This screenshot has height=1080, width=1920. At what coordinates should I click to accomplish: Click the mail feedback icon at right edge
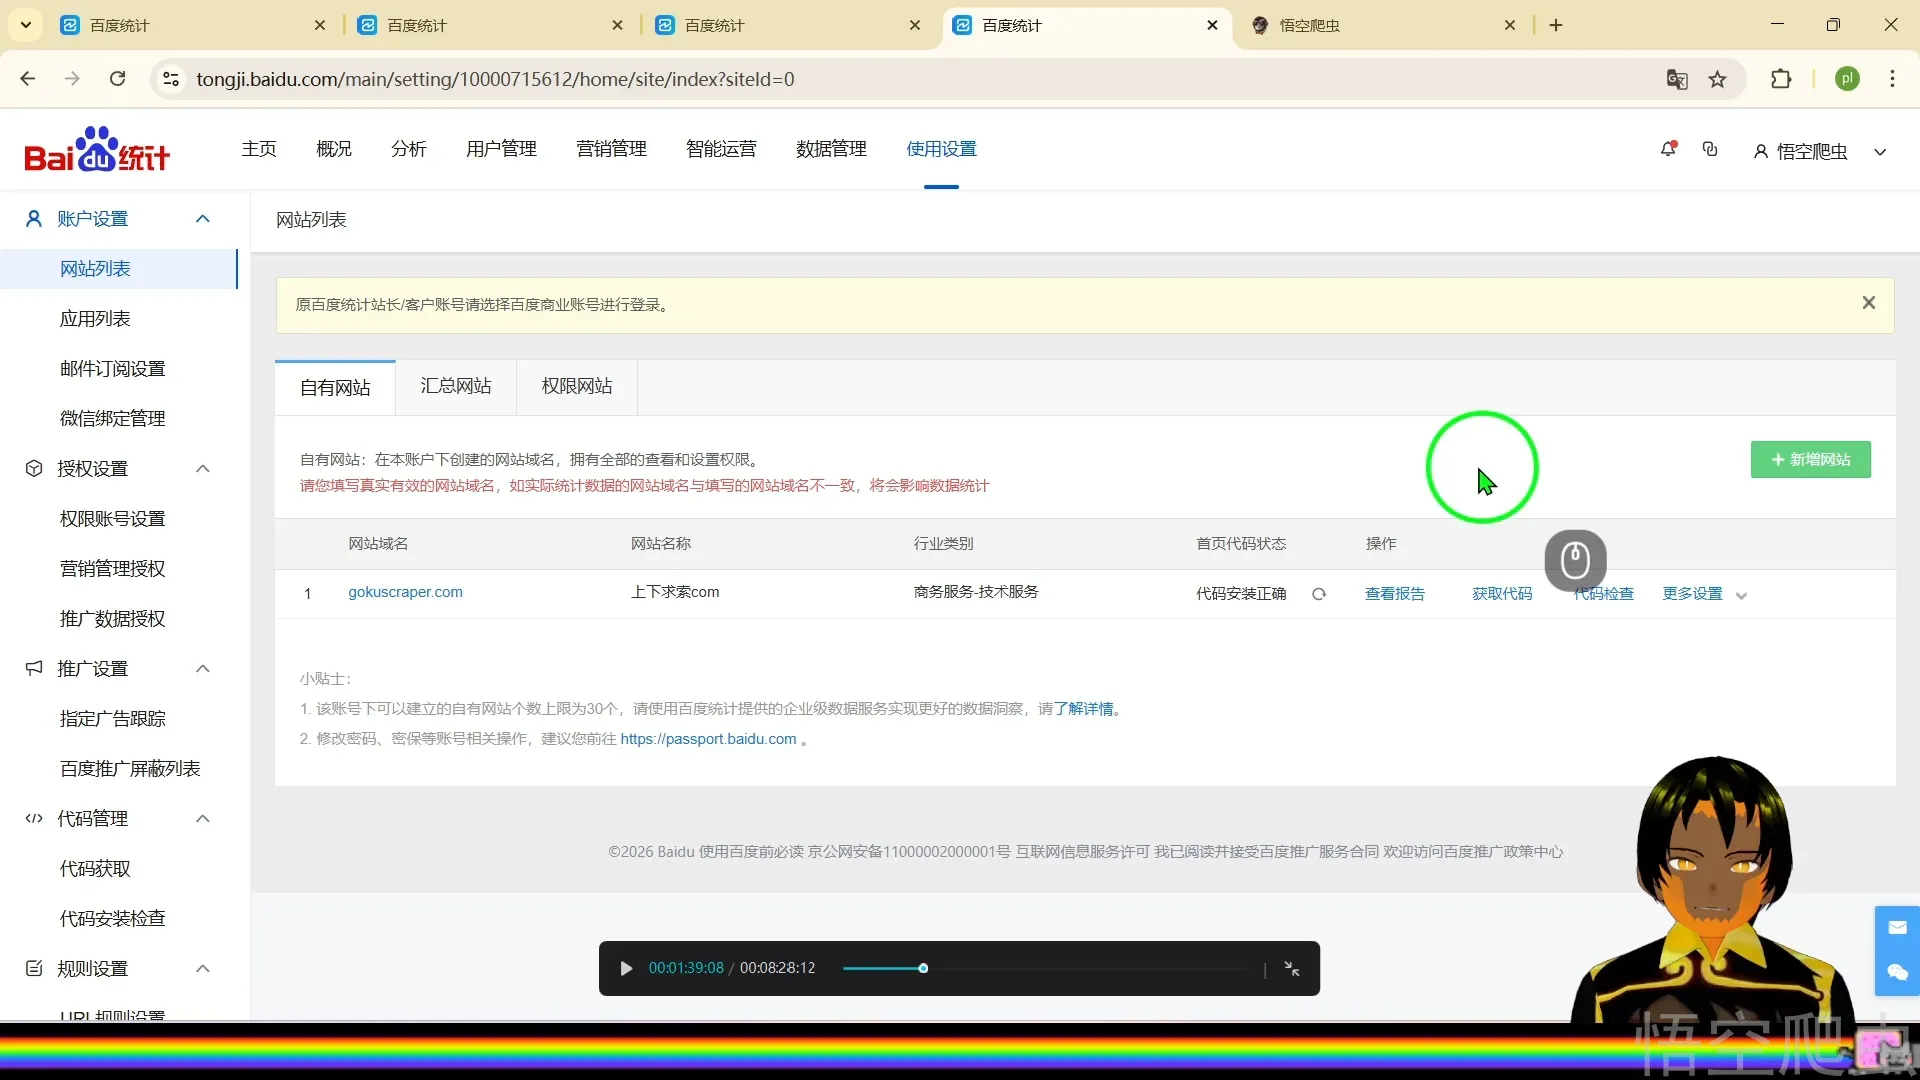tap(1897, 928)
